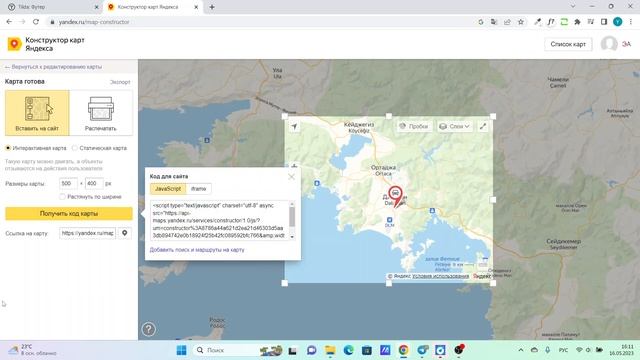Open 'Условия использования' link on map
Image resolution: width=640 pixels, height=360 pixels.
(440, 276)
